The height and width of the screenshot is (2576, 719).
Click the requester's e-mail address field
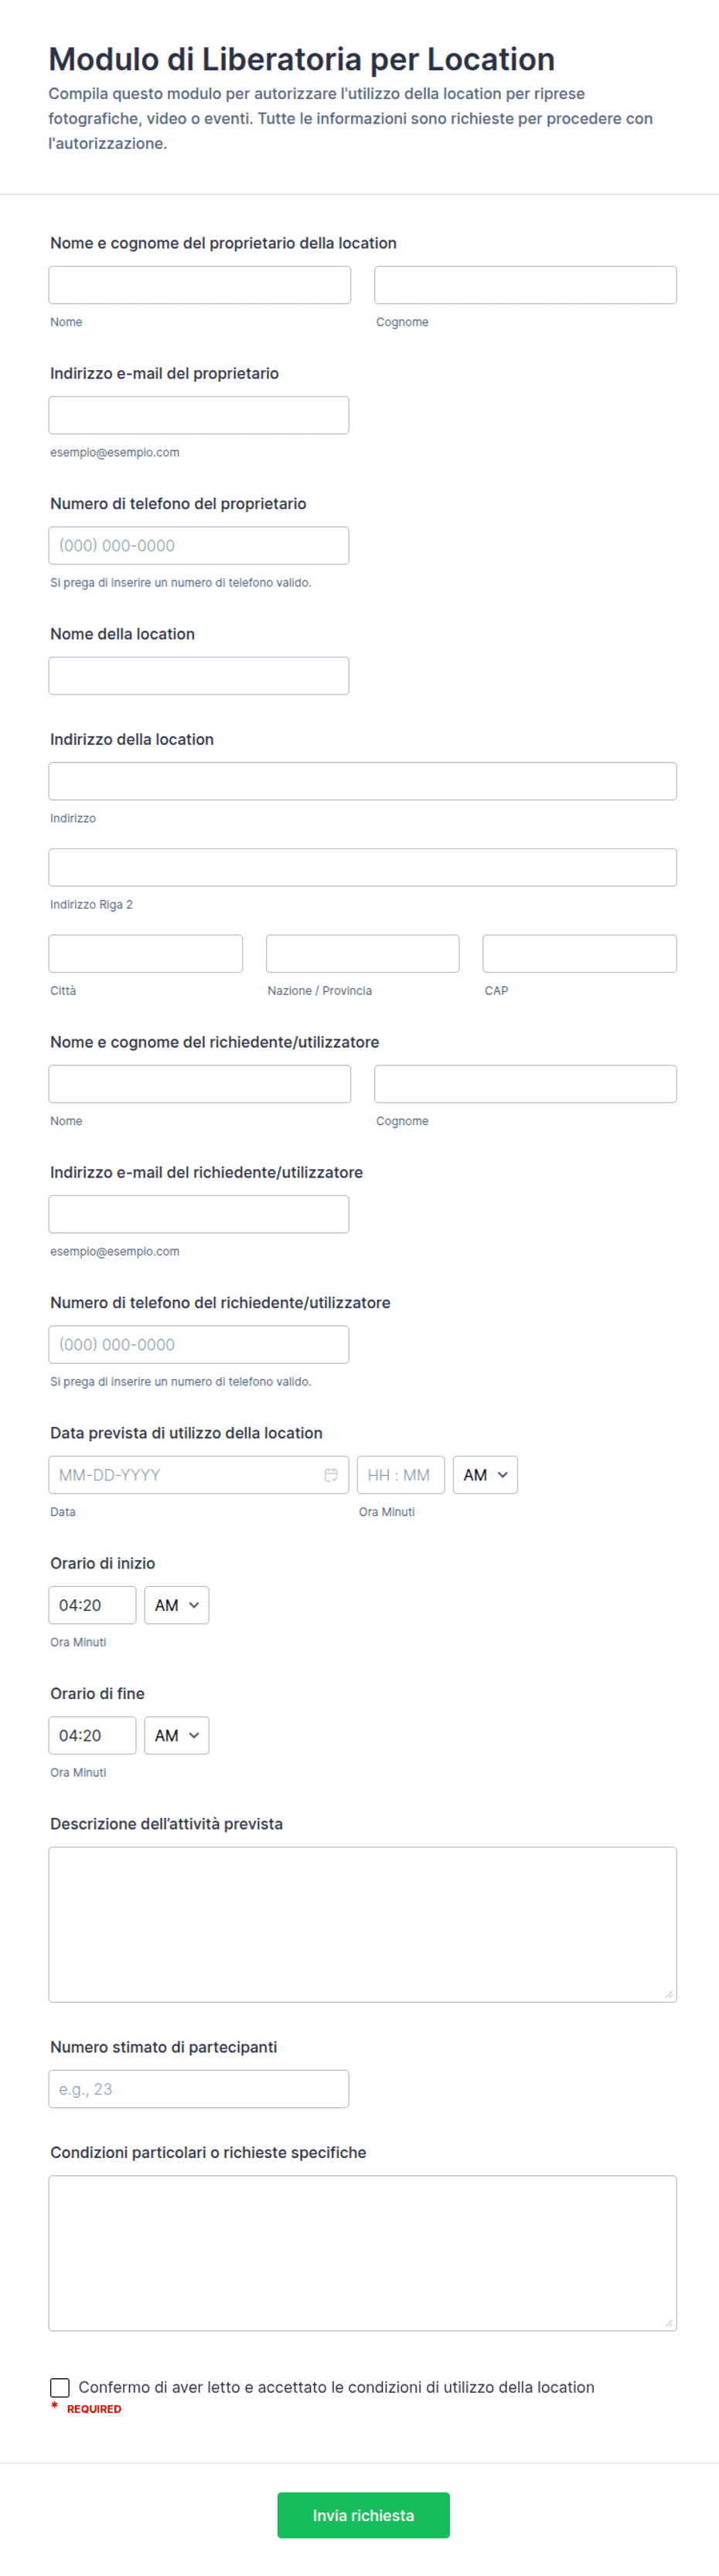point(199,1214)
